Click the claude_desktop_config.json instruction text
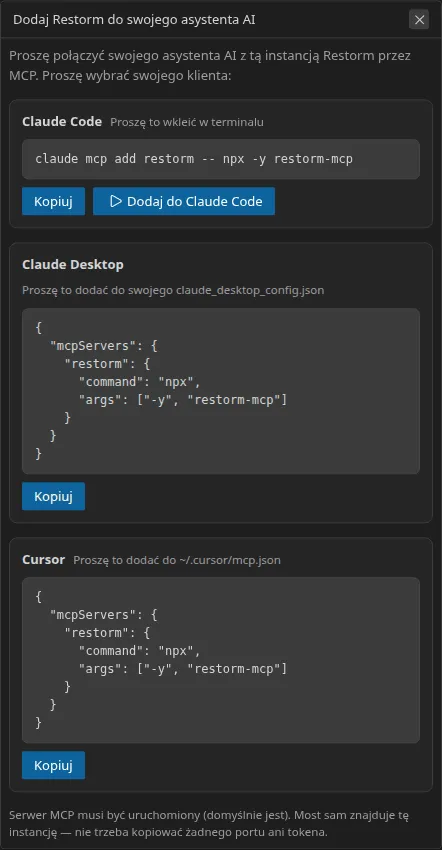This screenshot has width=442, height=850. click(173, 290)
